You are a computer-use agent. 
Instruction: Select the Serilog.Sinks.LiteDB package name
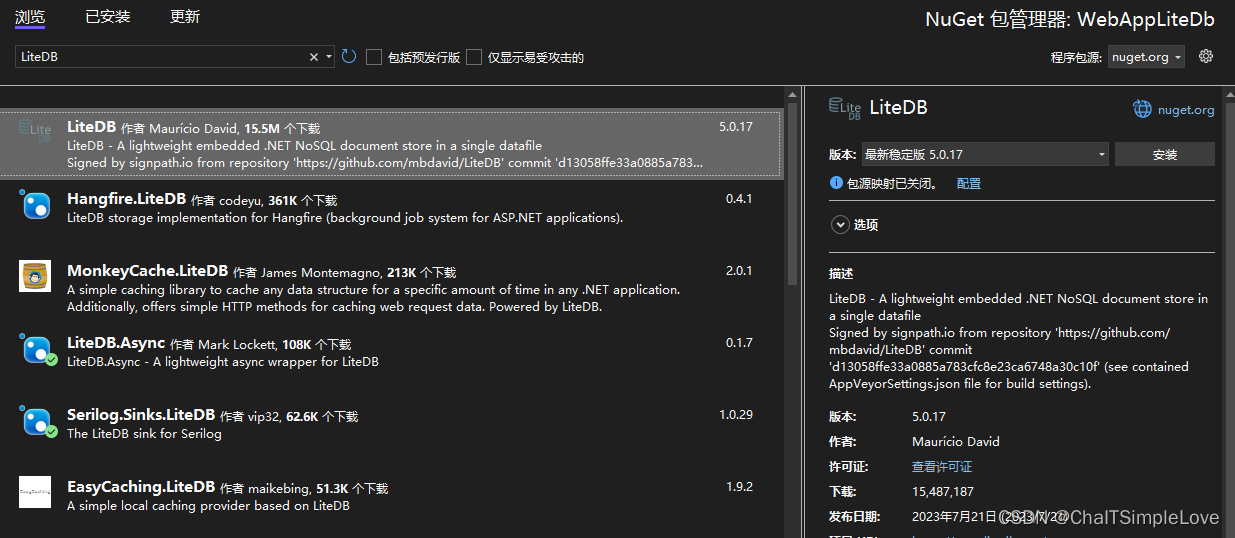141,414
